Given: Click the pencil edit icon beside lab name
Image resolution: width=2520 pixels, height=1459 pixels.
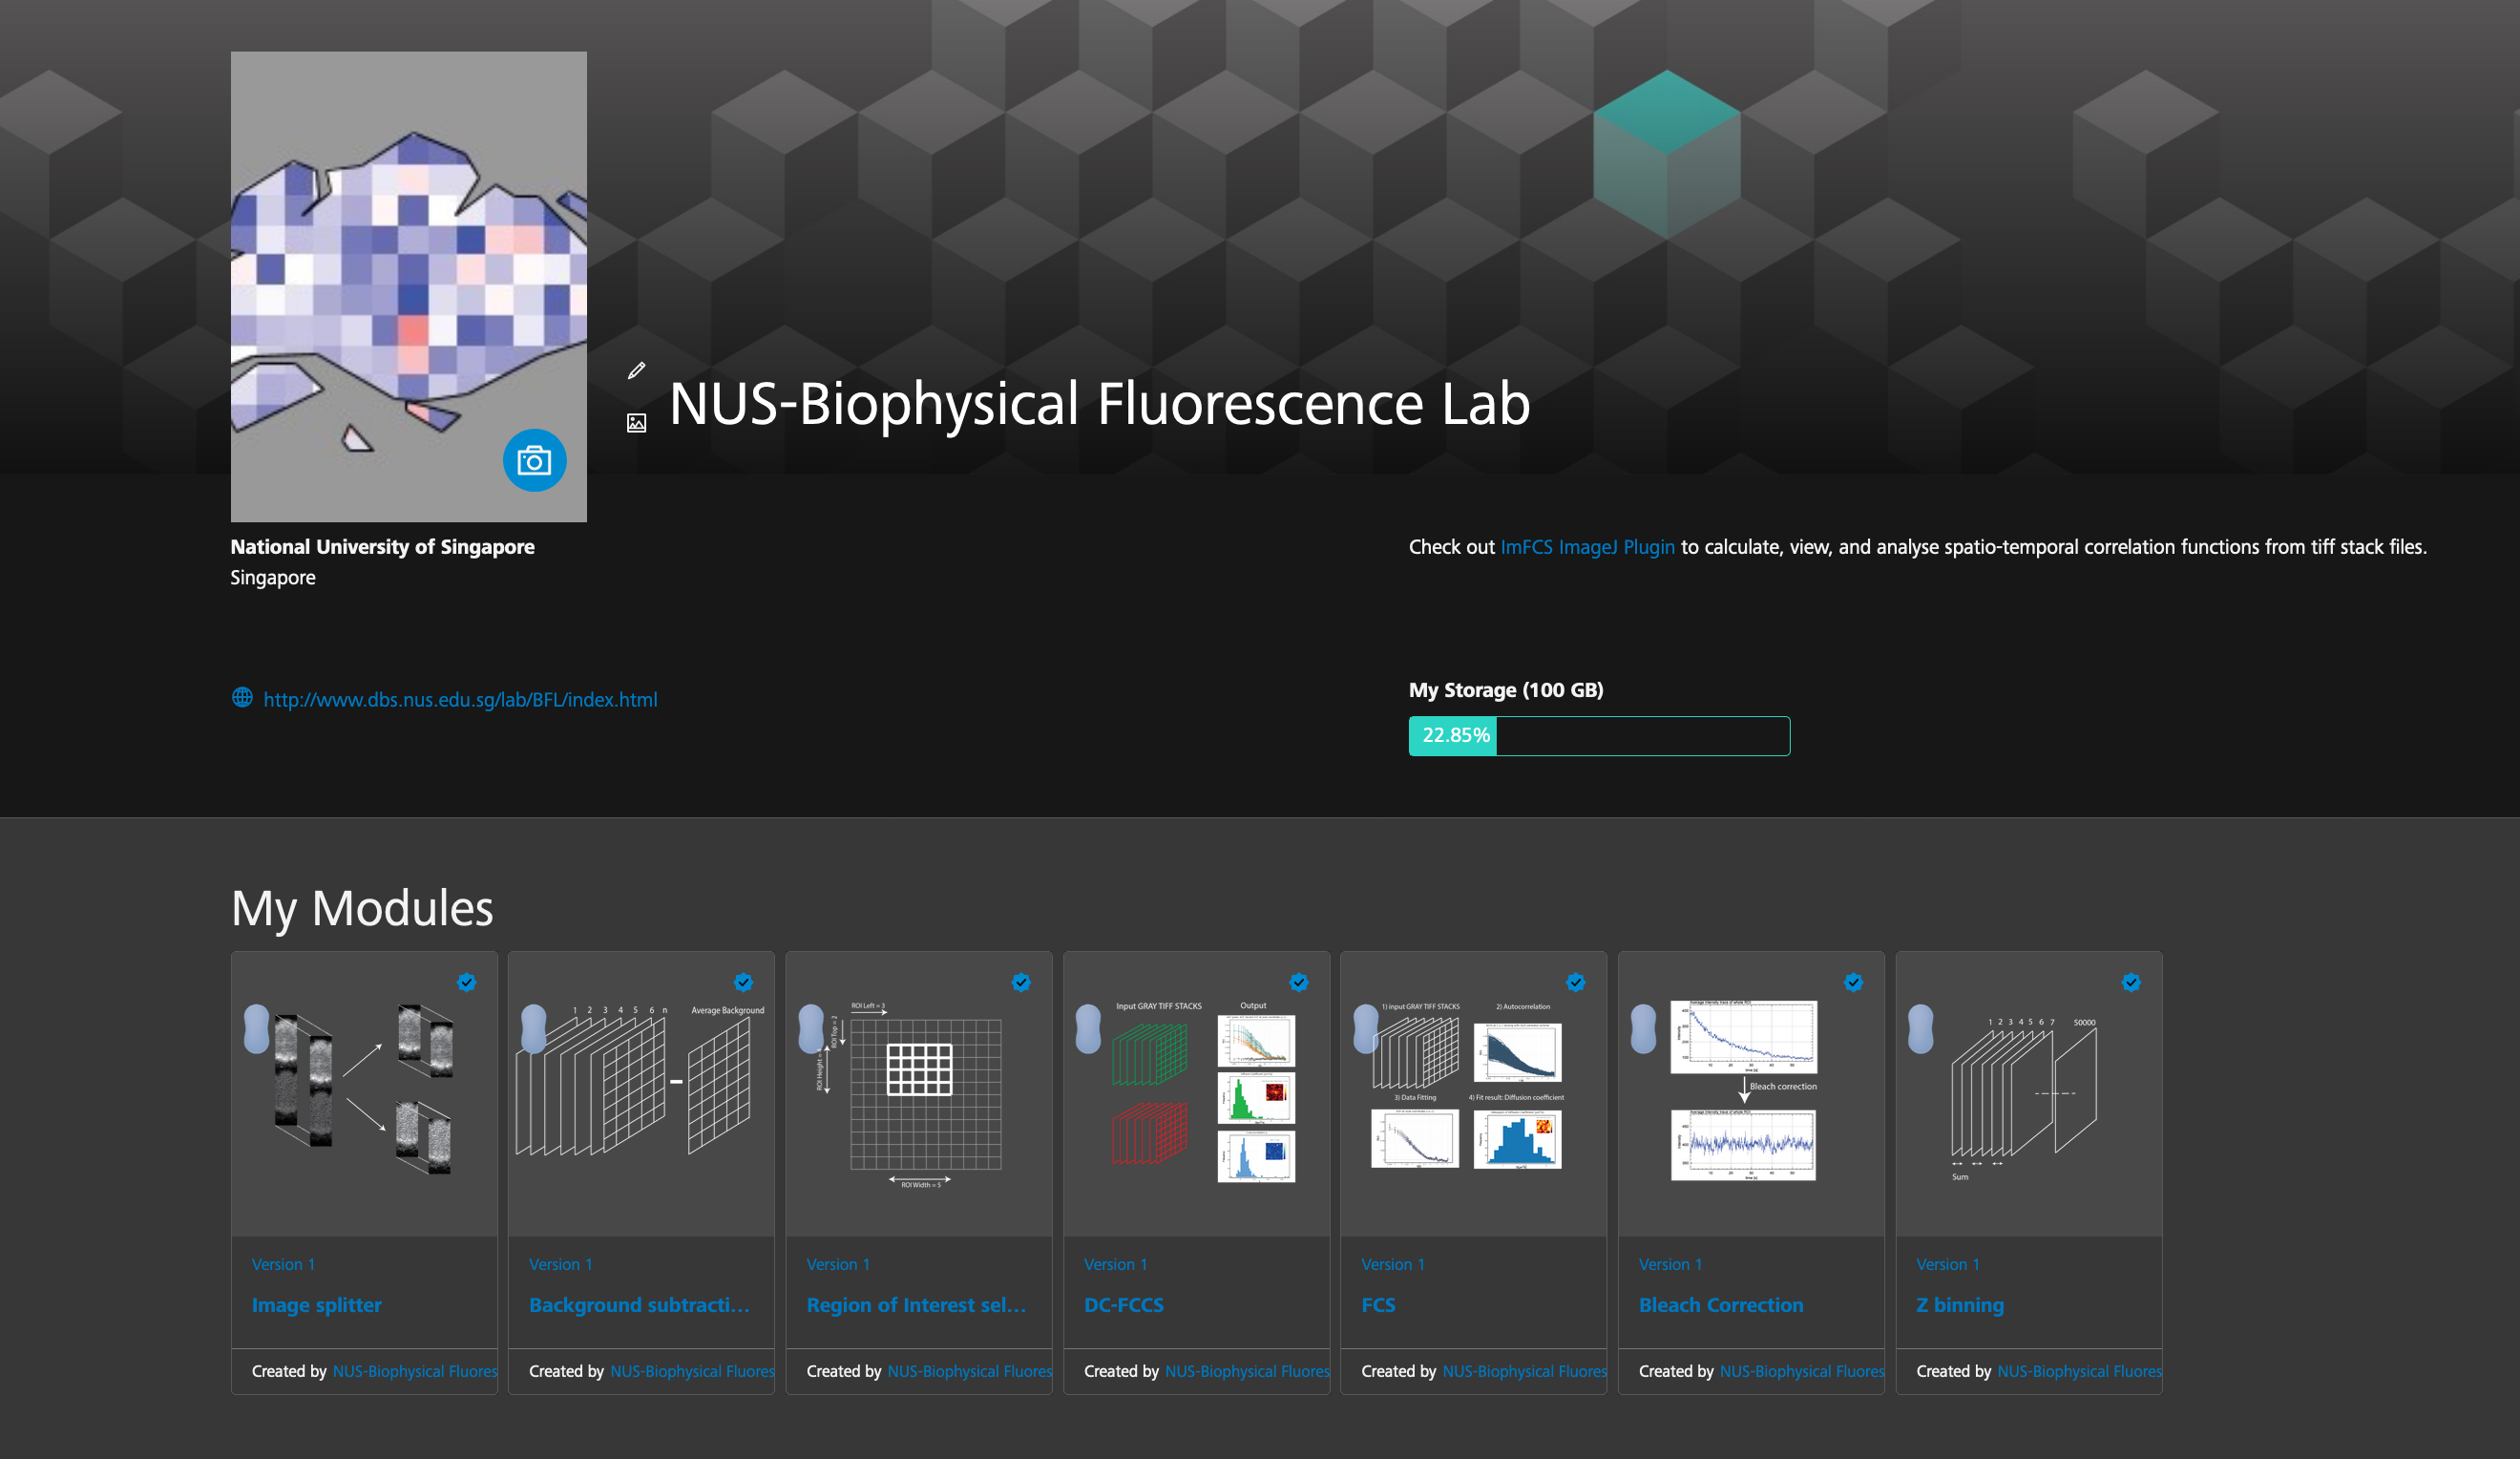Looking at the screenshot, I should tap(636, 371).
